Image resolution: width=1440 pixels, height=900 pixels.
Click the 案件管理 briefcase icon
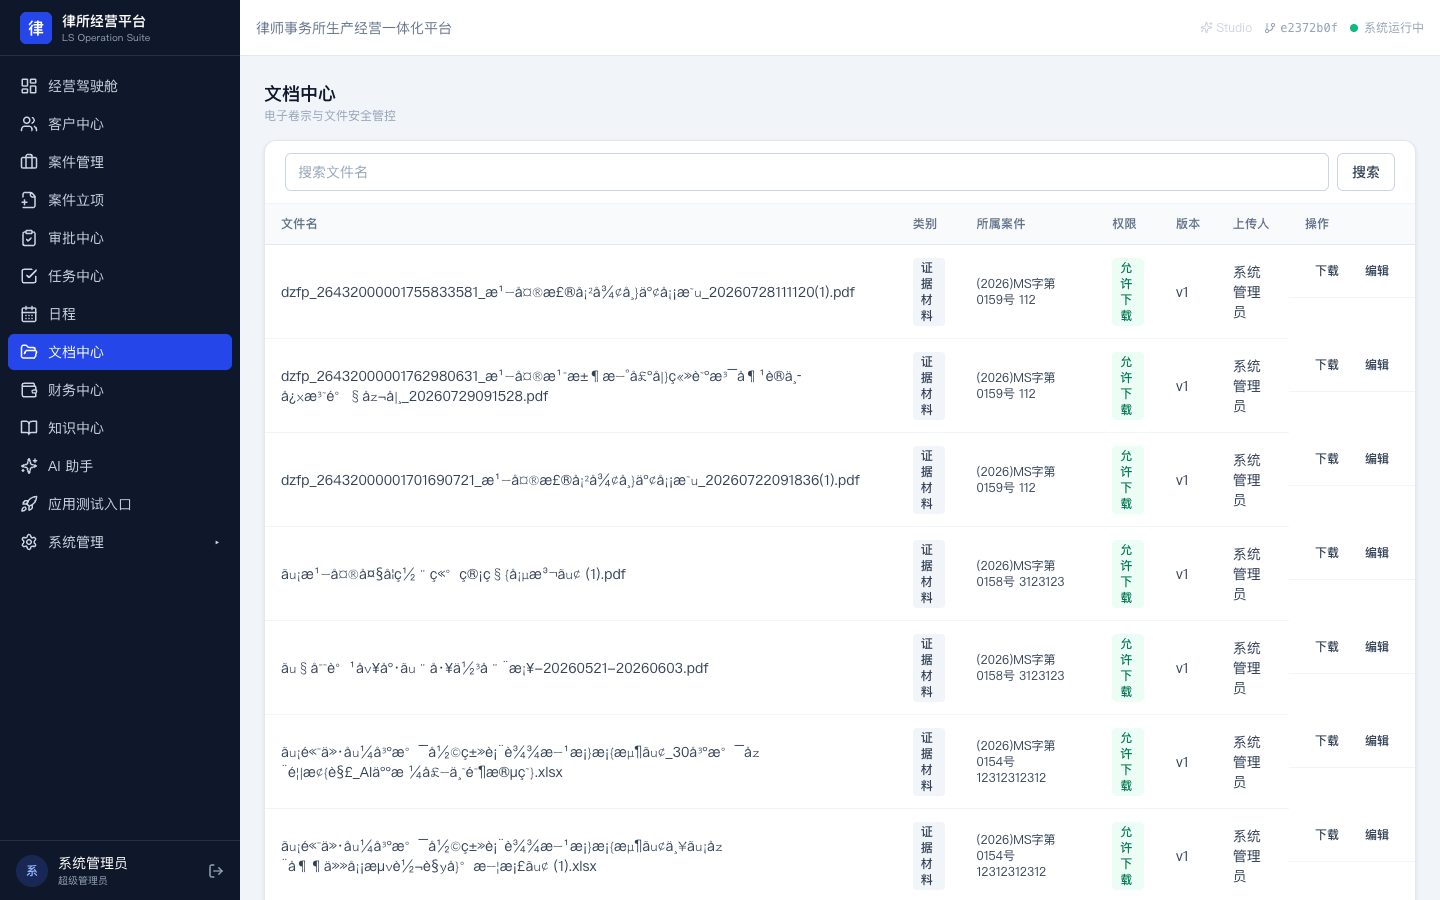(x=29, y=162)
